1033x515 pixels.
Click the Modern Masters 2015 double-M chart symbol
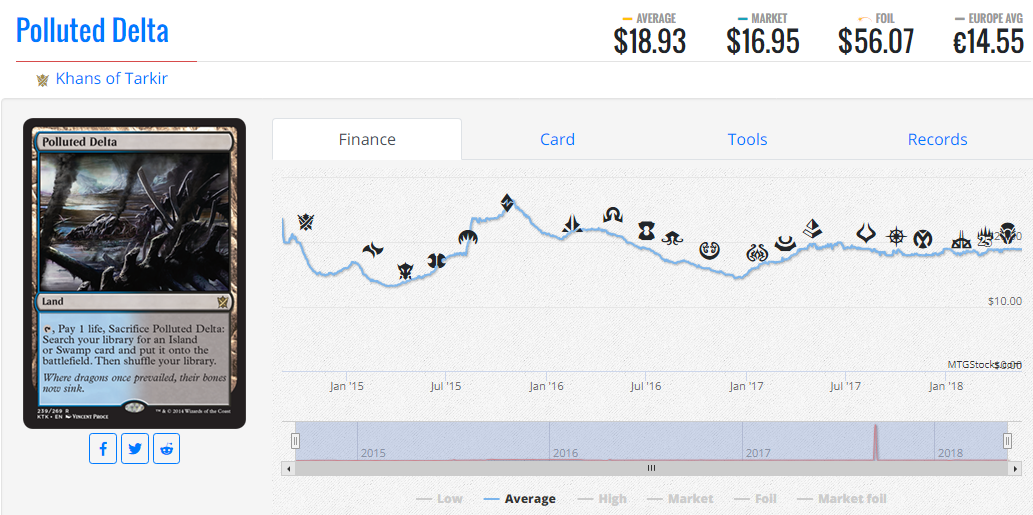click(x=436, y=261)
